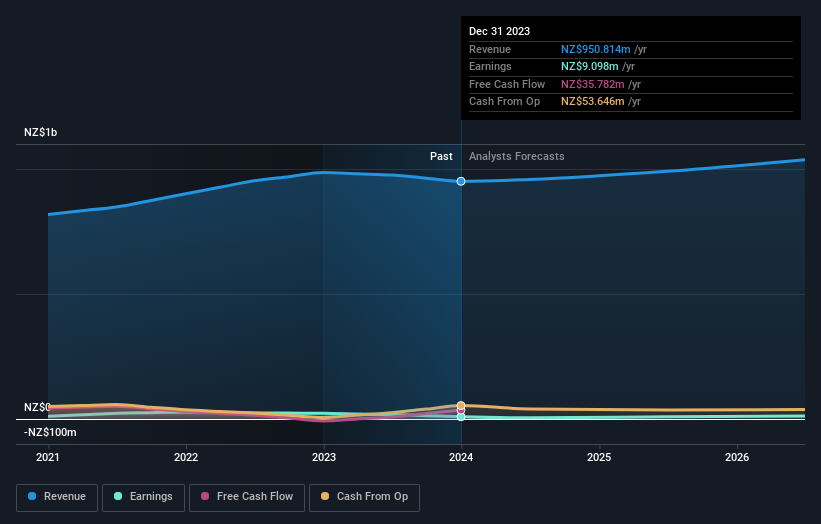The height and width of the screenshot is (524, 821).
Task: Click the NZ$35.782m free cash flow value
Action: [593, 84]
